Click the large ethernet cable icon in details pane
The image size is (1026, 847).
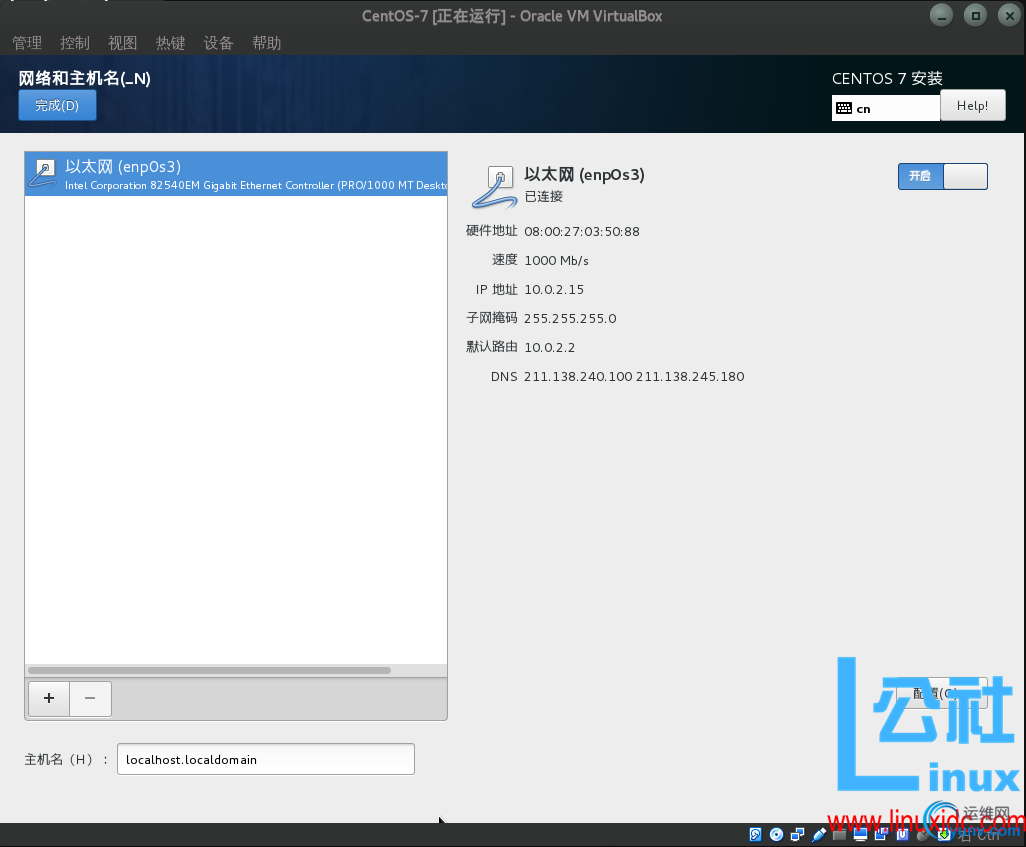point(494,187)
